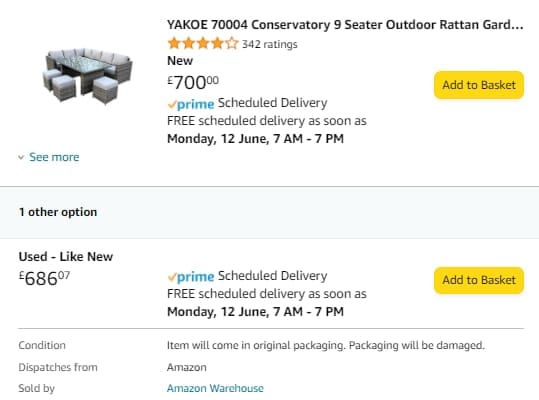Click the rattan garden furniture product thumbnail

pos(88,76)
